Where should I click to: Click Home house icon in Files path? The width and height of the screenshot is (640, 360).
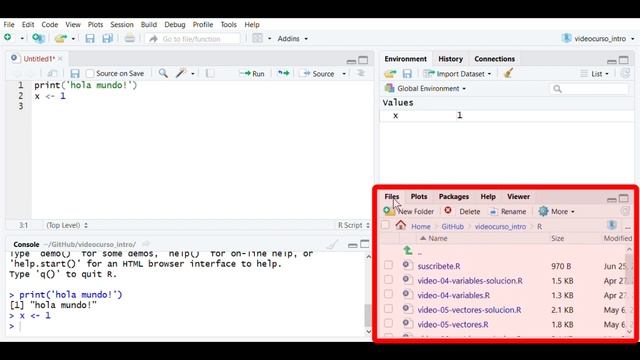pos(401,225)
